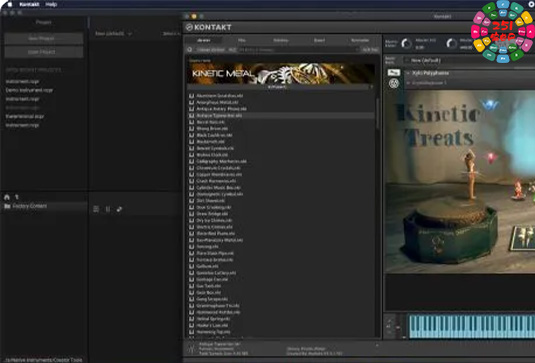The width and height of the screenshot is (535, 363).
Task: Click the arrow right of the Instruments bar
Action: tap(372, 87)
